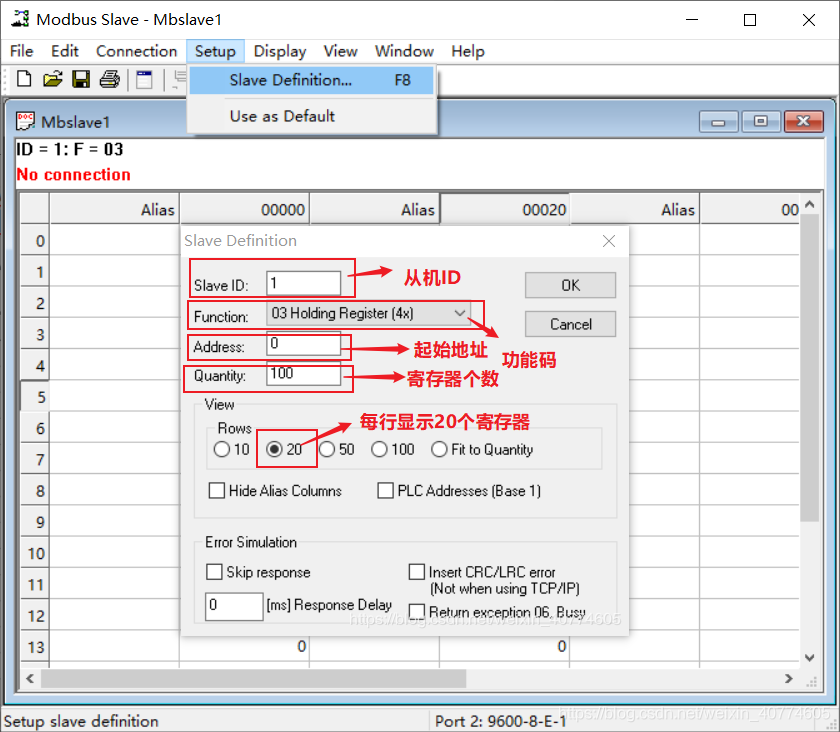Open the Help menu
This screenshot has width=840, height=732.
[468, 51]
